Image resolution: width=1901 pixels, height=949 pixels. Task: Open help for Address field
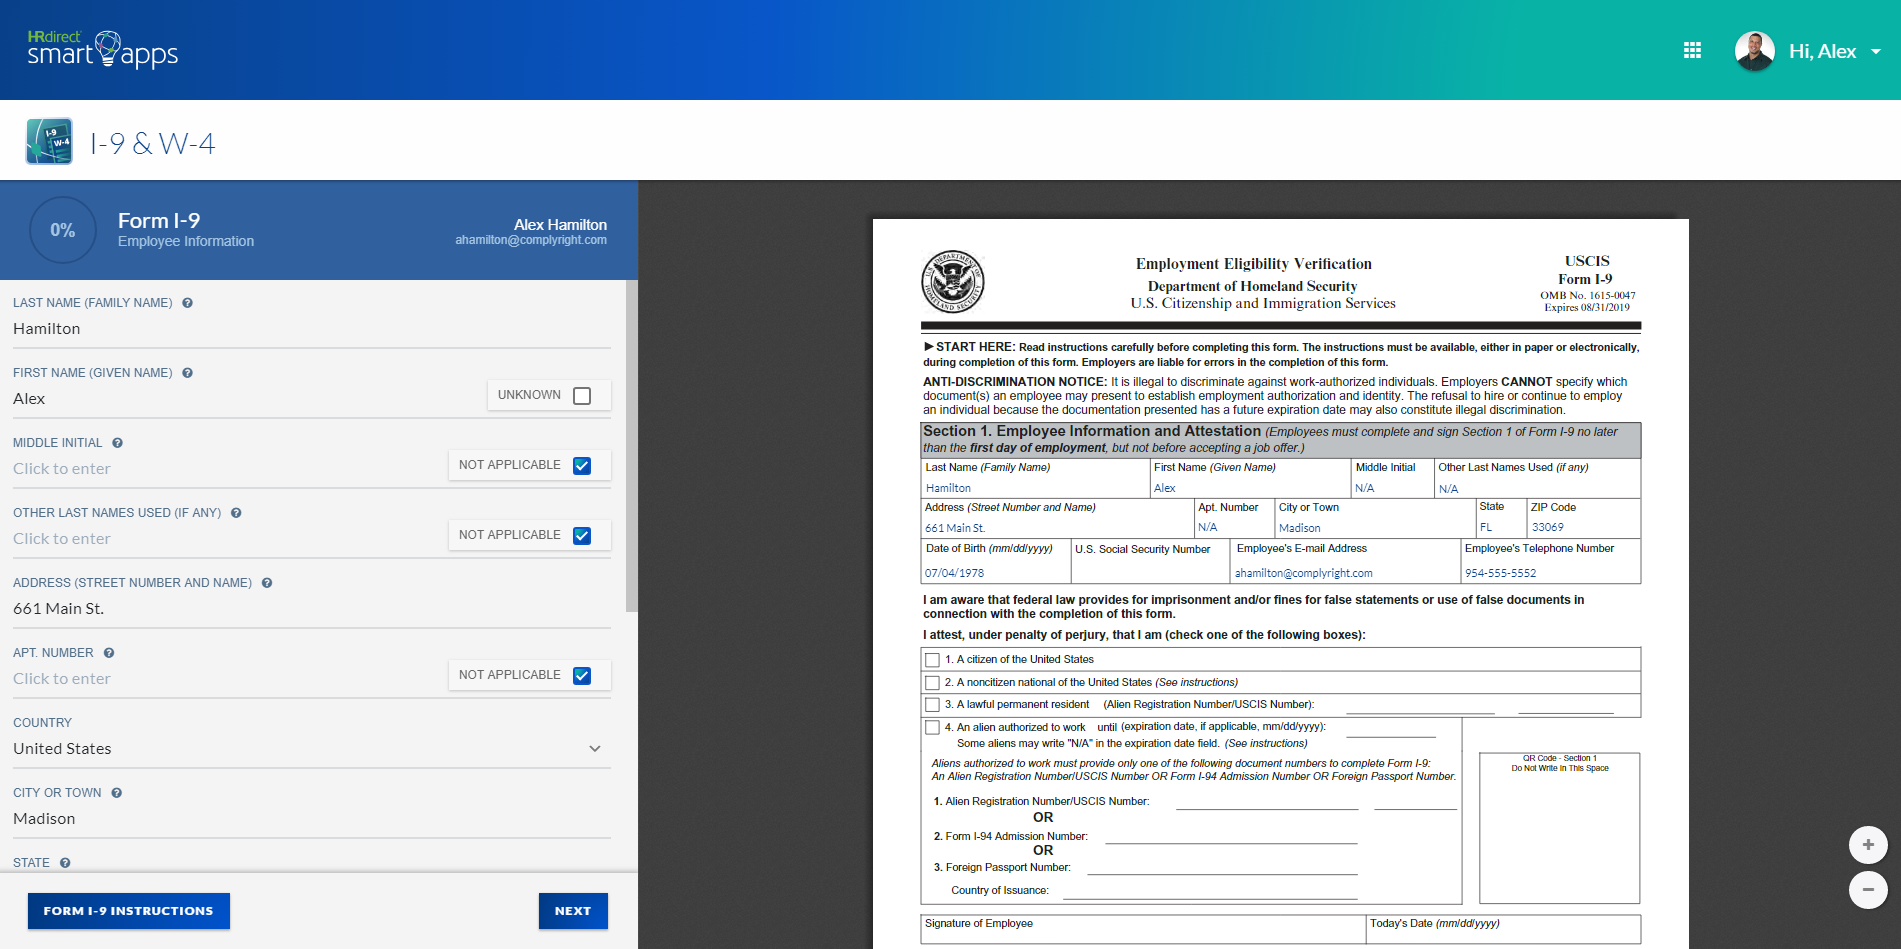pos(266,582)
